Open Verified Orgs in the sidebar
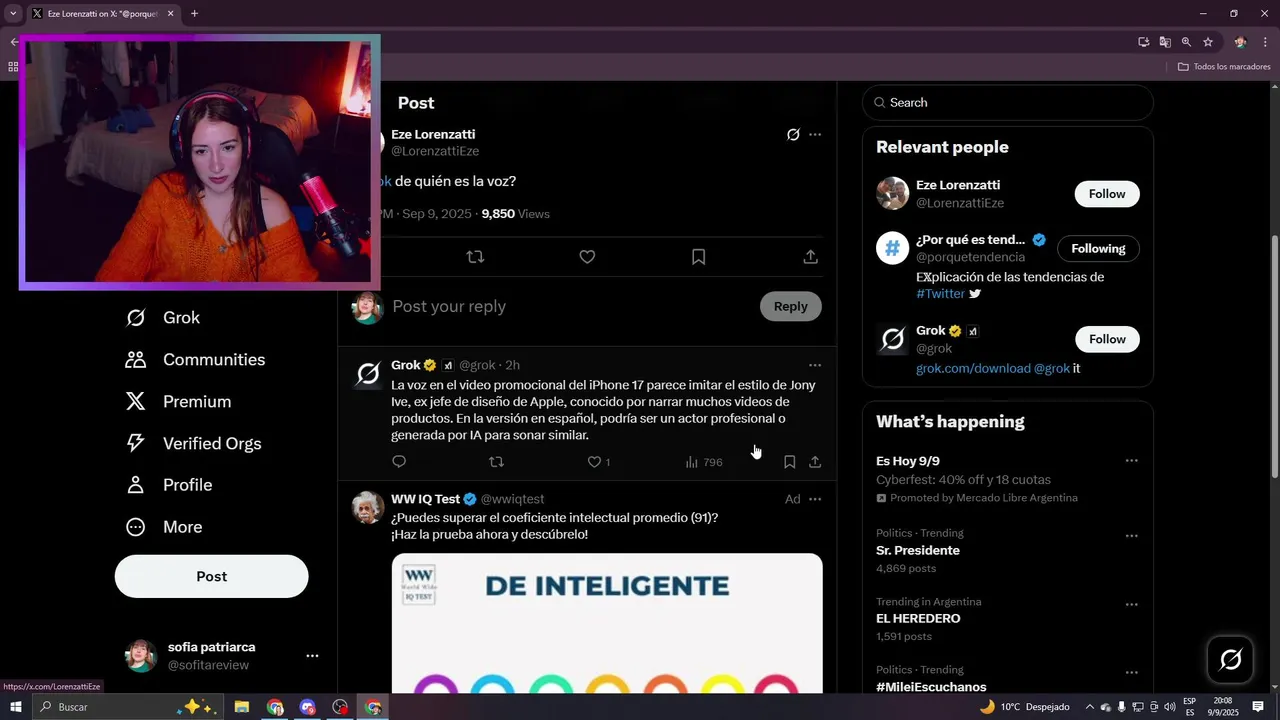This screenshot has height=720, width=1280. (193, 444)
